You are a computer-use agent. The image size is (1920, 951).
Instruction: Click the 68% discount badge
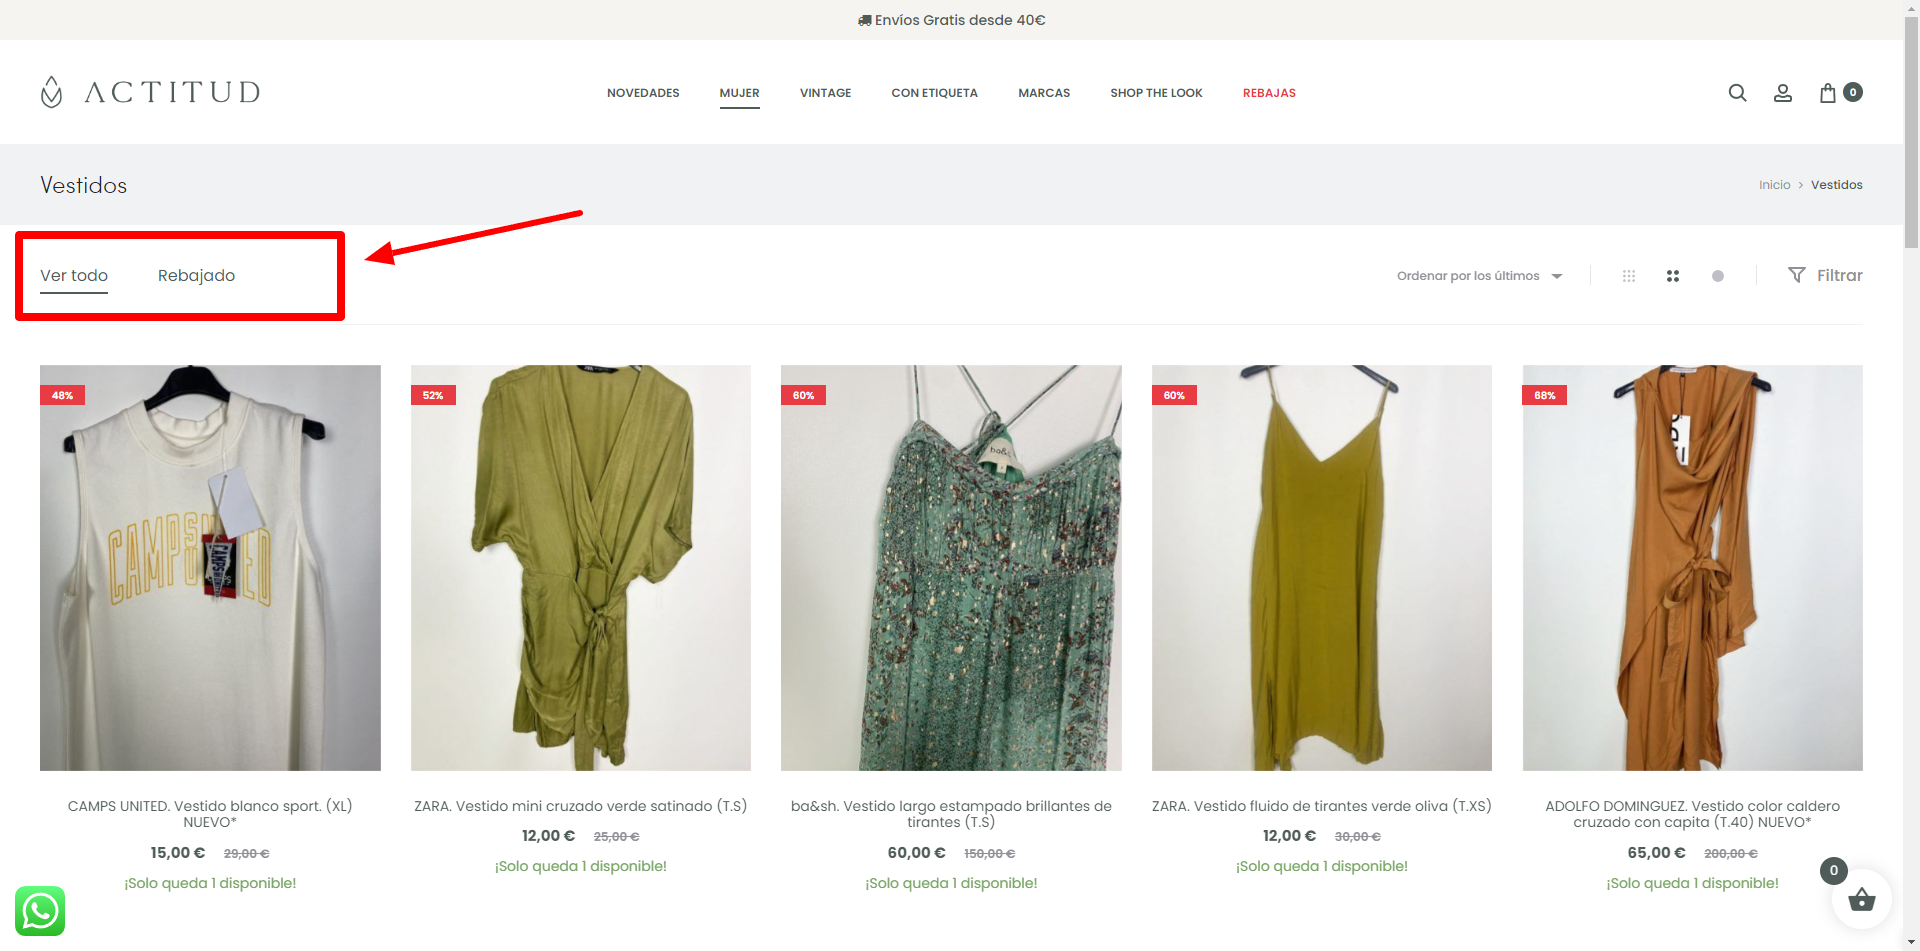[1545, 395]
